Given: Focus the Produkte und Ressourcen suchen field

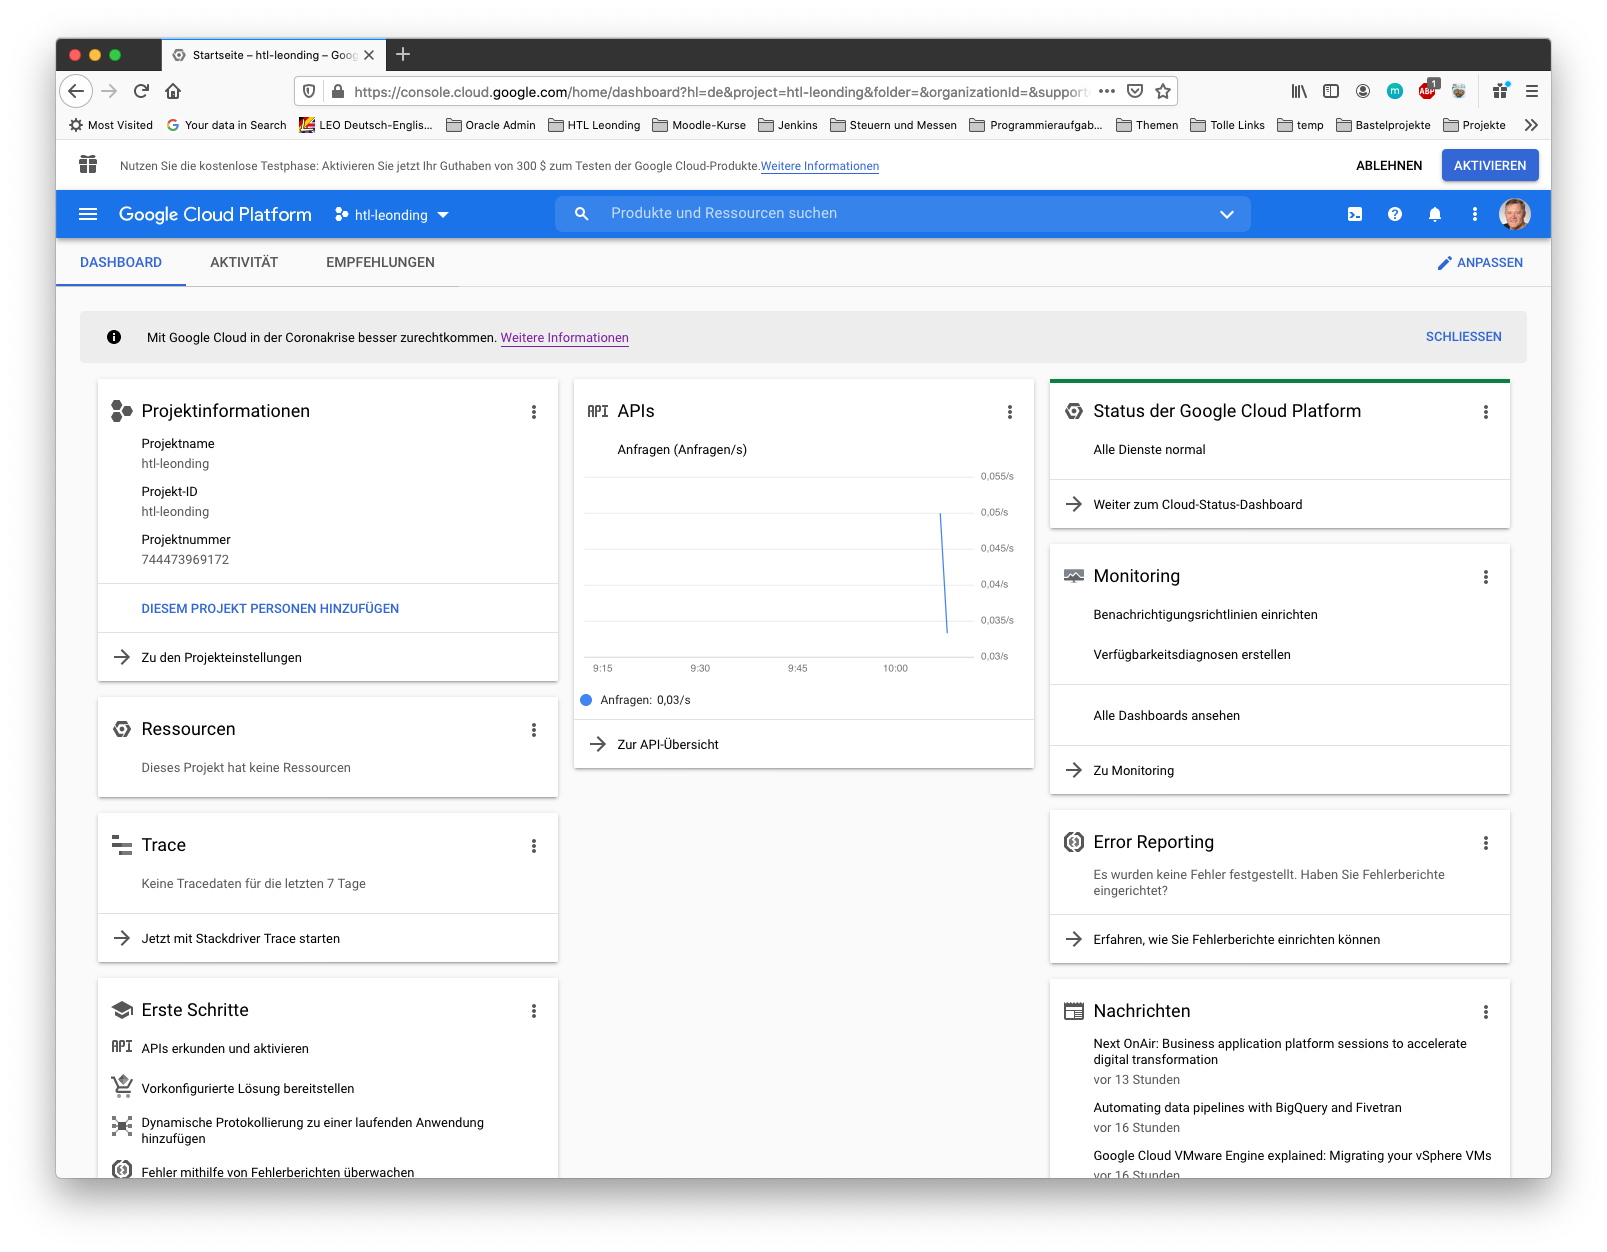Looking at the screenshot, I should [x=902, y=214].
